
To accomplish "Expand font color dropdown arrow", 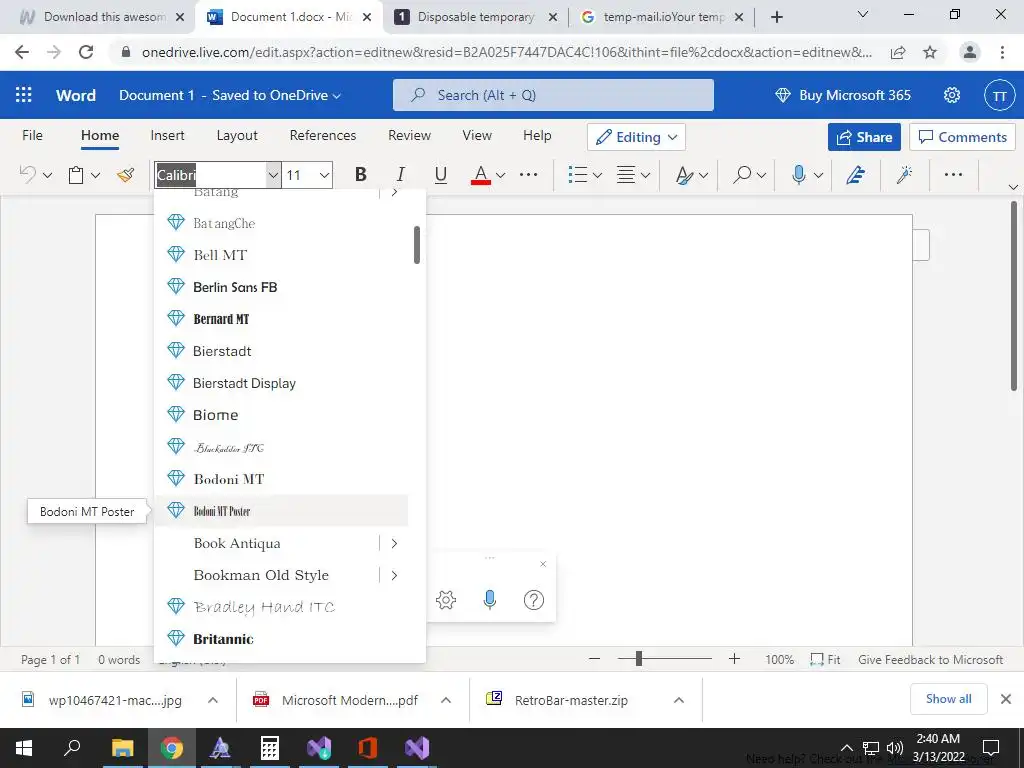I will pyautogui.click(x=500, y=175).
